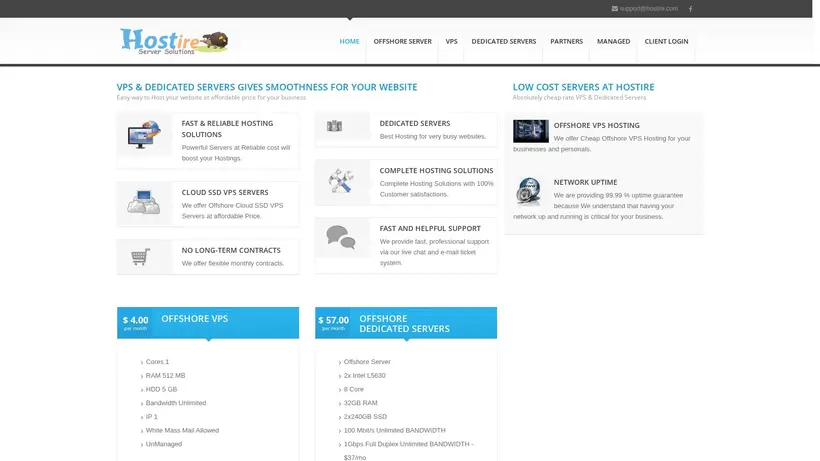Image resolution: width=820 pixels, height=461 pixels.
Task: Click the '8 Core' list item
Action: 354,389
